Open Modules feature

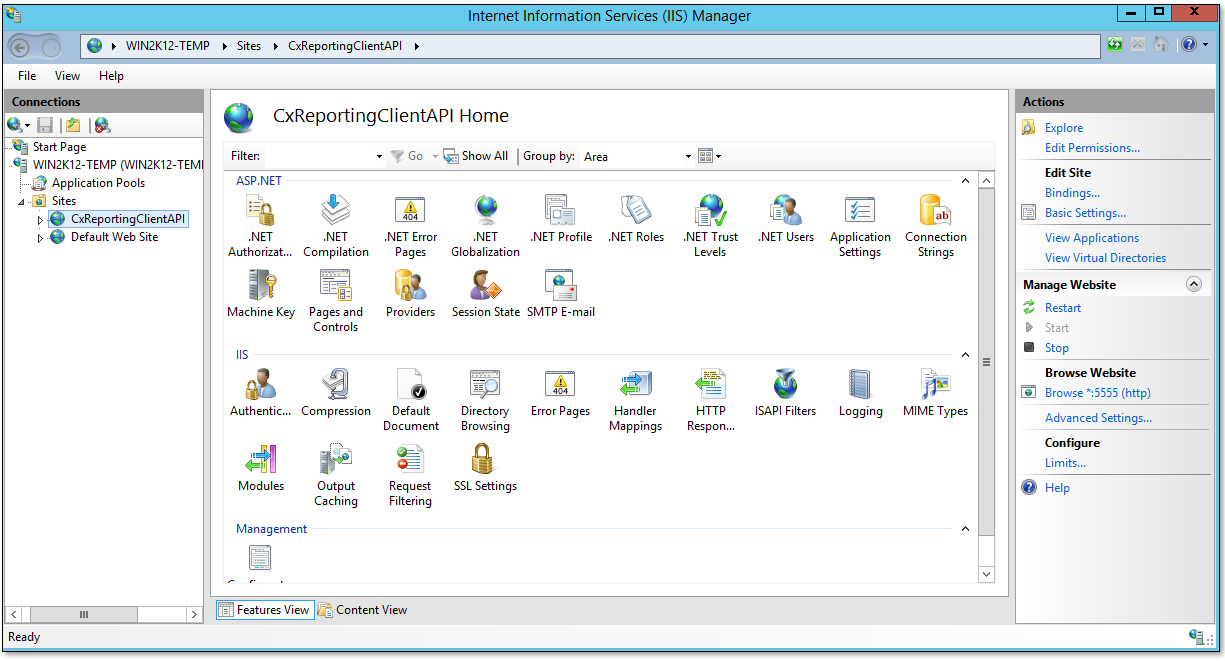point(260,468)
